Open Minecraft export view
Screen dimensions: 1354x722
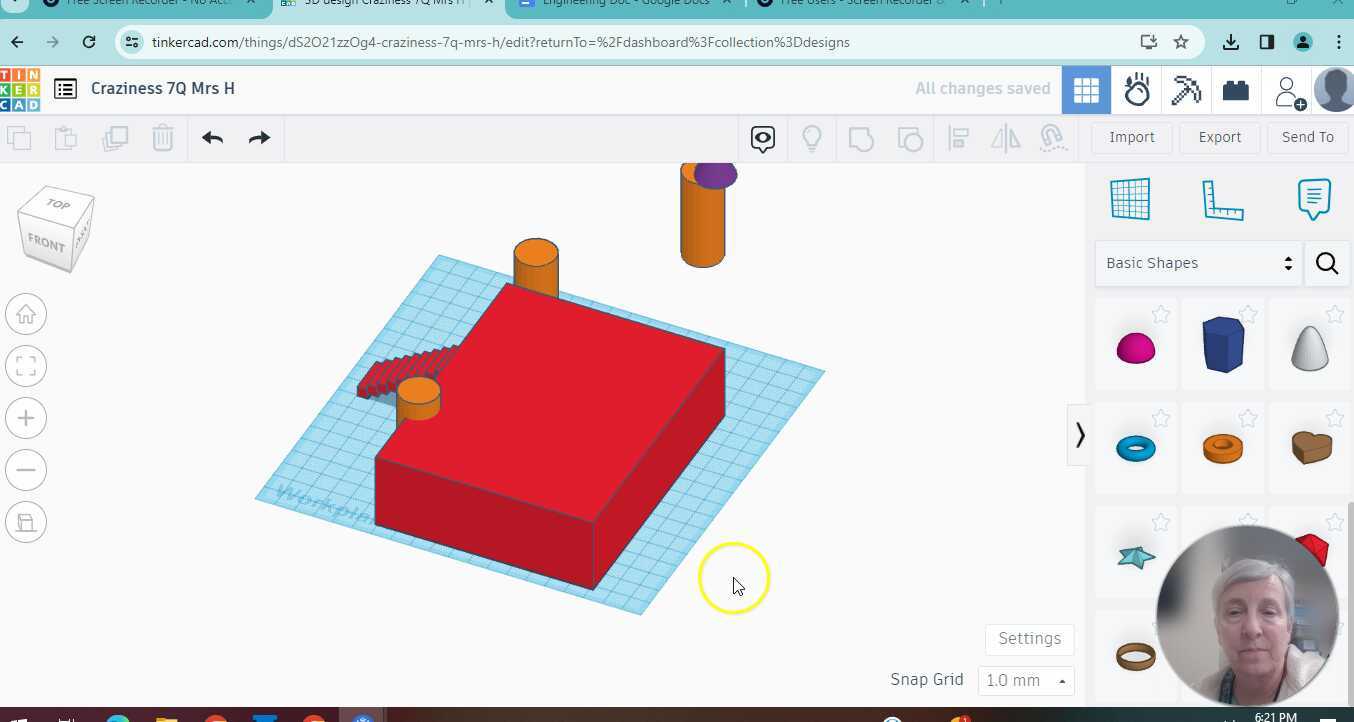[1186, 89]
